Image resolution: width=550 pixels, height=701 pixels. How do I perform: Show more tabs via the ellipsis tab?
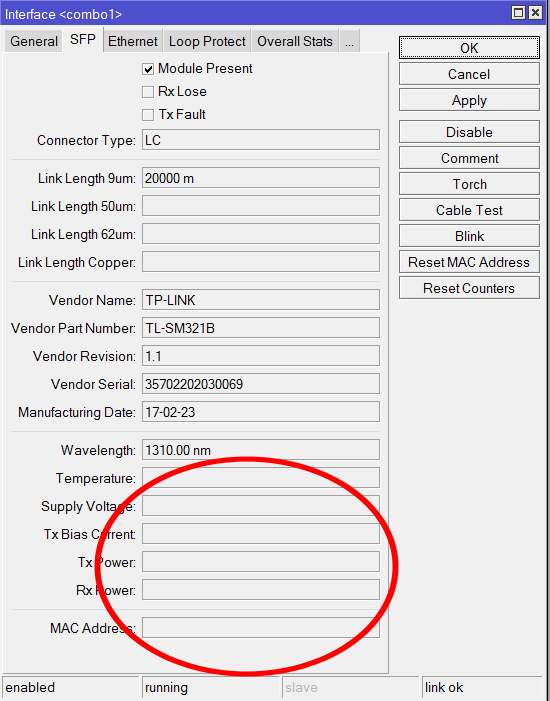(350, 42)
